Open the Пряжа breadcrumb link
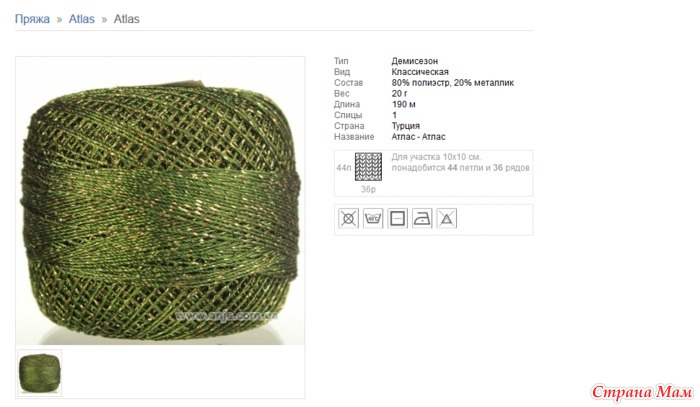Screen dimensions: 700x407 point(32,19)
